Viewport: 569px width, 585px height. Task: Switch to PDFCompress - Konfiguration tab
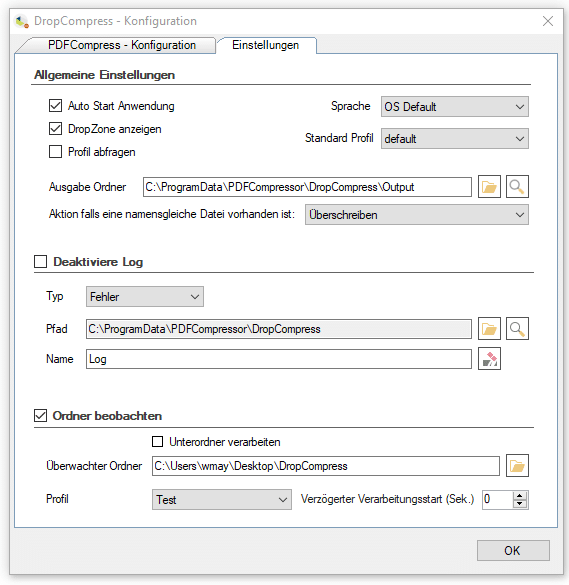click(x=122, y=45)
